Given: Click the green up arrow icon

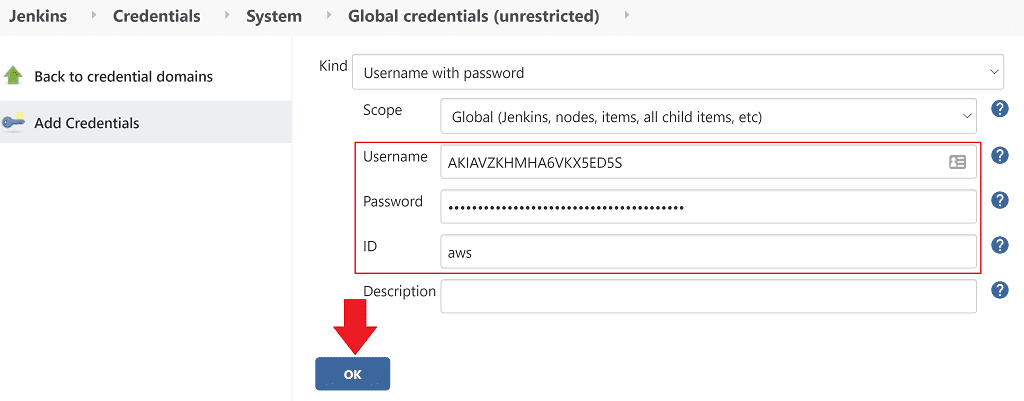Looking at the screenshot, I should pyautogui.click(x=13, y=76).
